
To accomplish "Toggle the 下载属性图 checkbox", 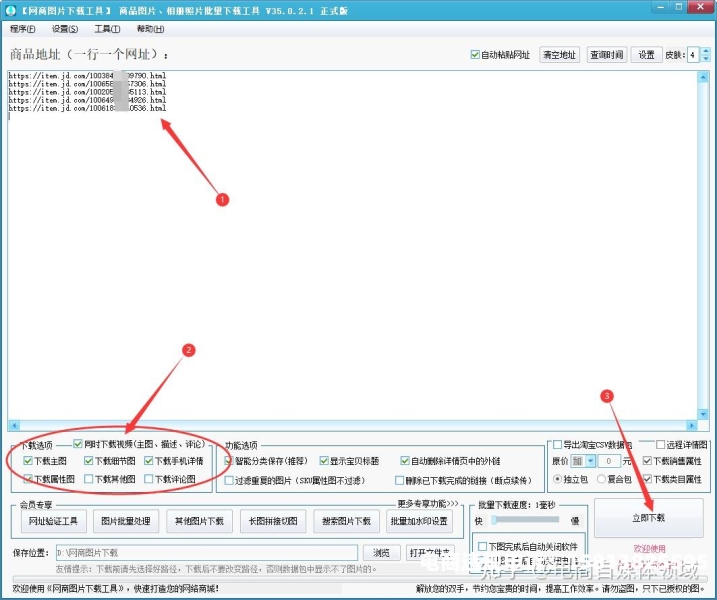I will pyautogui.click(x=28, y=479).
